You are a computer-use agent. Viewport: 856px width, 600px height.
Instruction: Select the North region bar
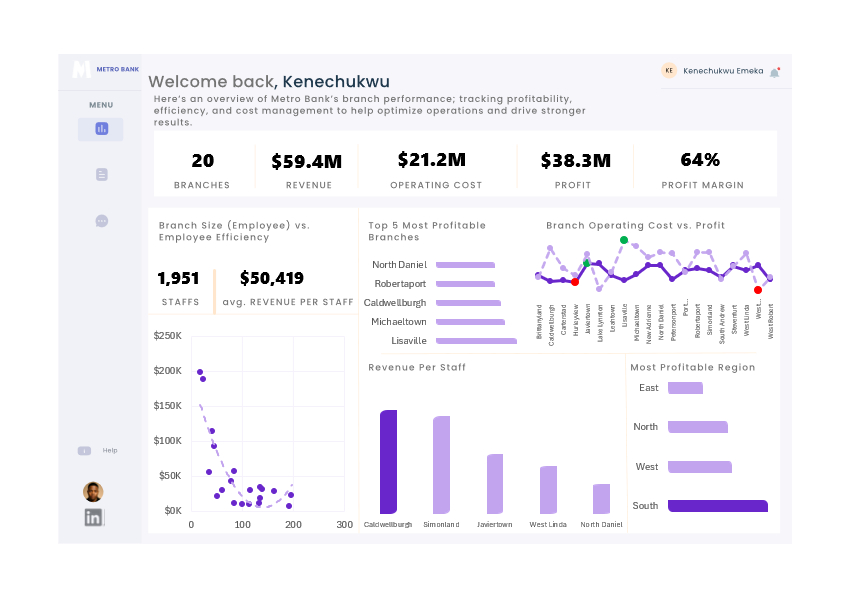point(698,427)
